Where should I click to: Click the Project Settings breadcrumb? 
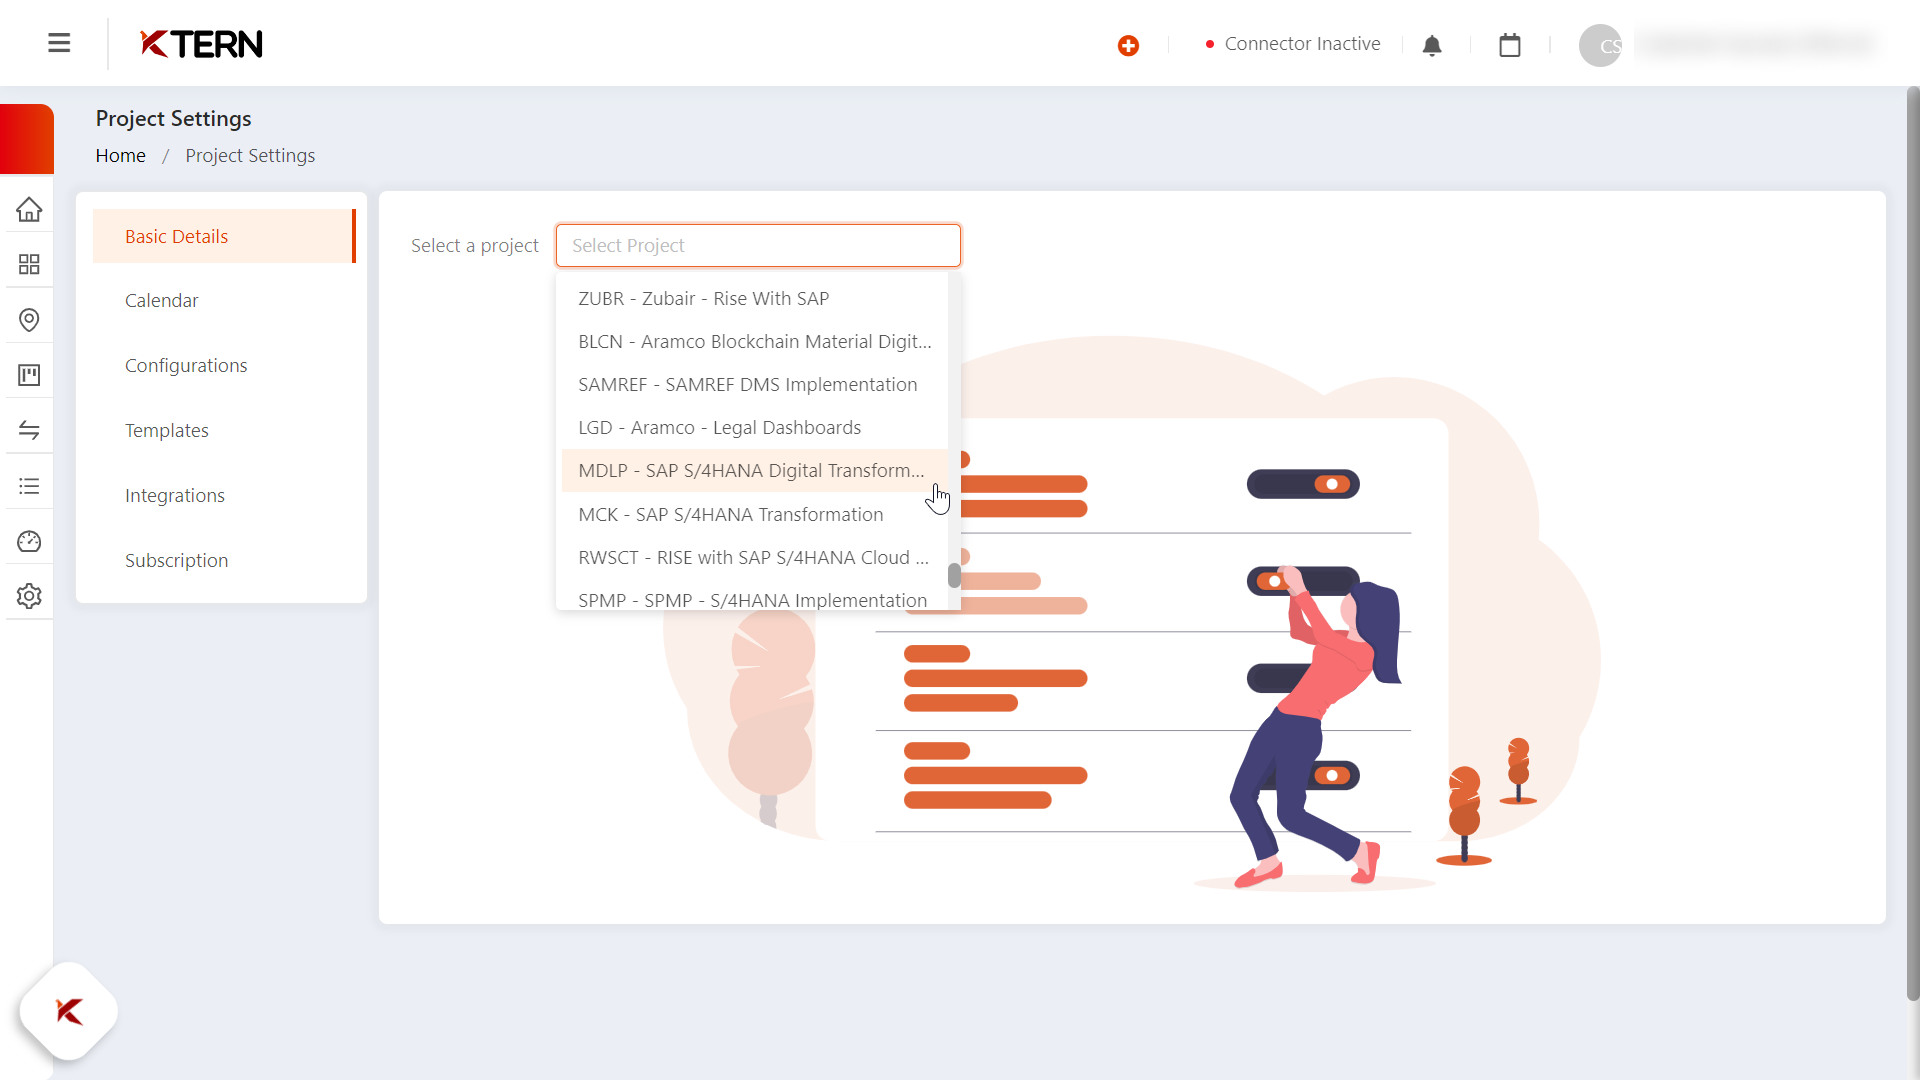pyautogui.click(x=250, y=155)
